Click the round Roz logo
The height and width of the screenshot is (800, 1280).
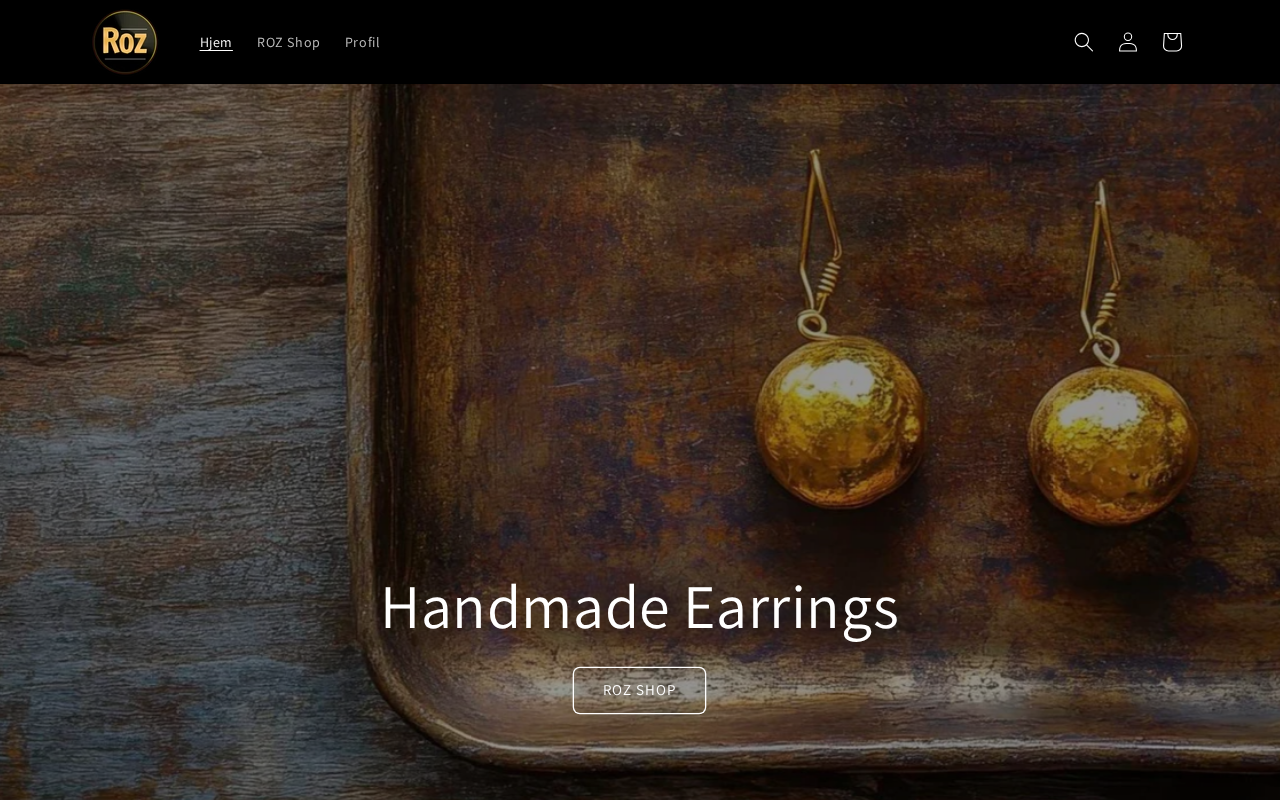pos(125,42)
